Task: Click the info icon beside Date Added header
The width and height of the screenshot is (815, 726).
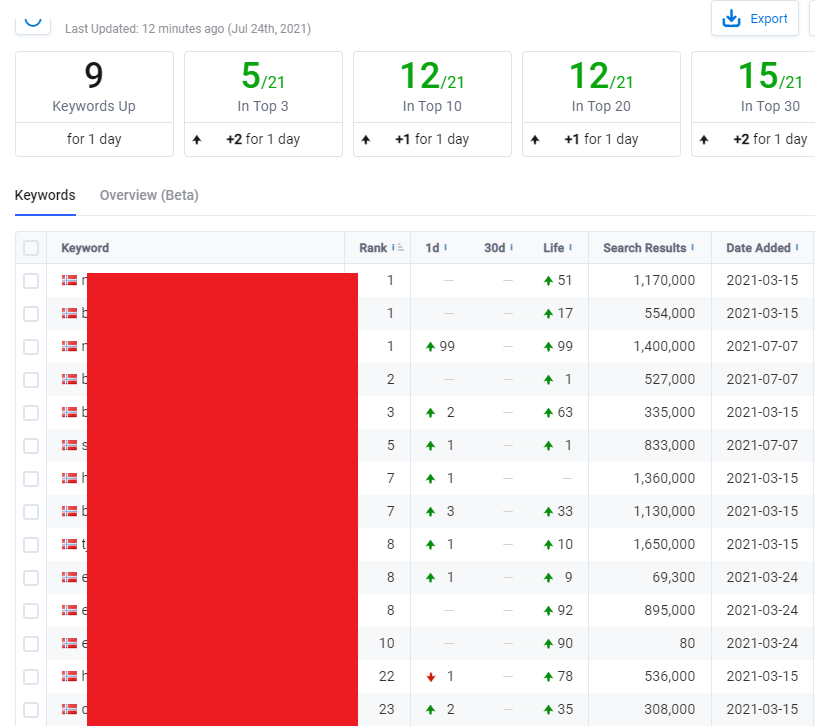Action: coord(797,247)
